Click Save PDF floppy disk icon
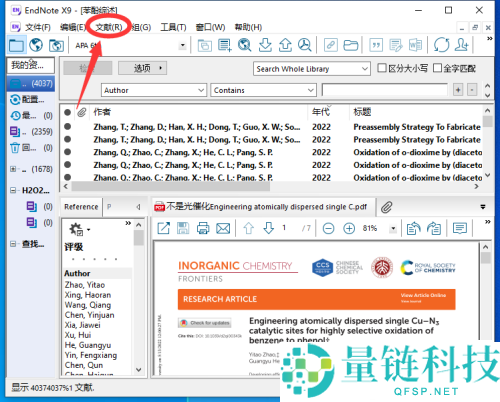Screen dimensions: 500x402 point(183,228)
